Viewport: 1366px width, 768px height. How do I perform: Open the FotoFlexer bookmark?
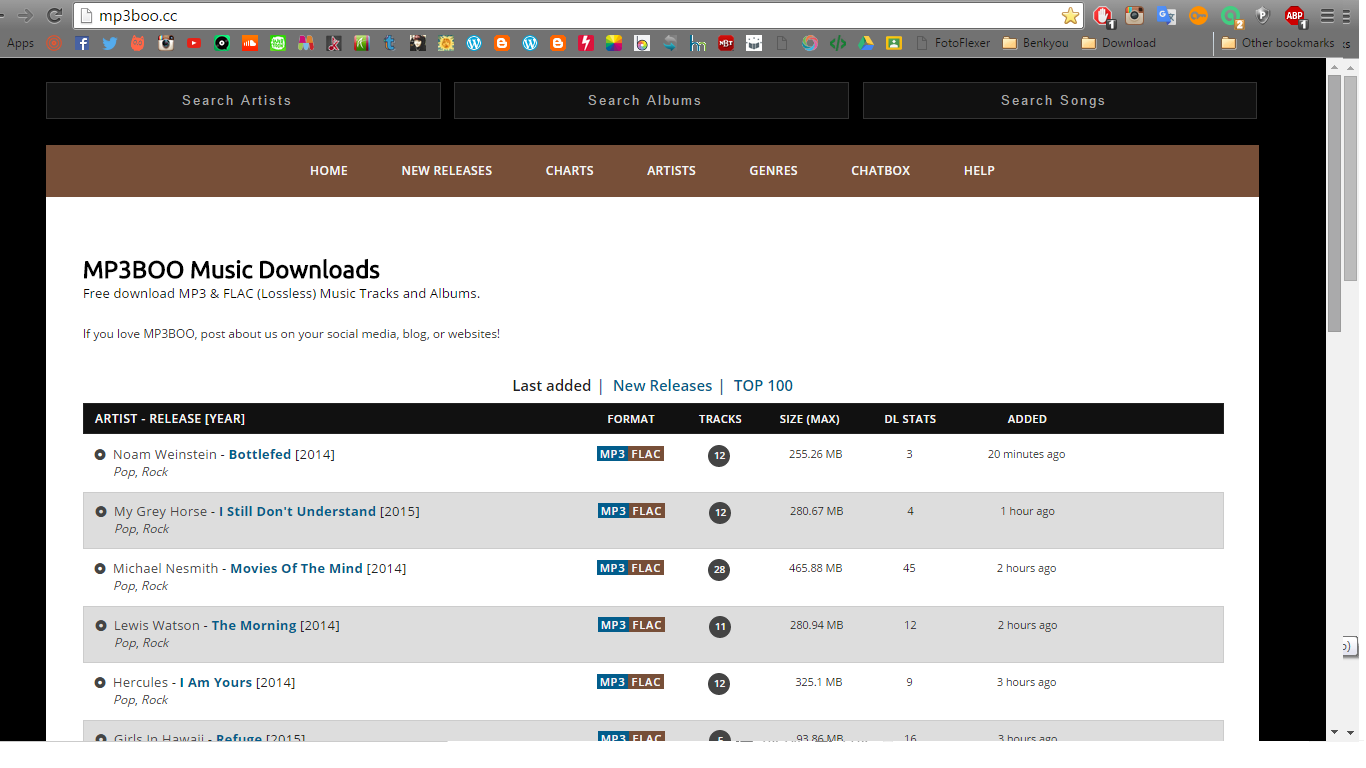955,43
